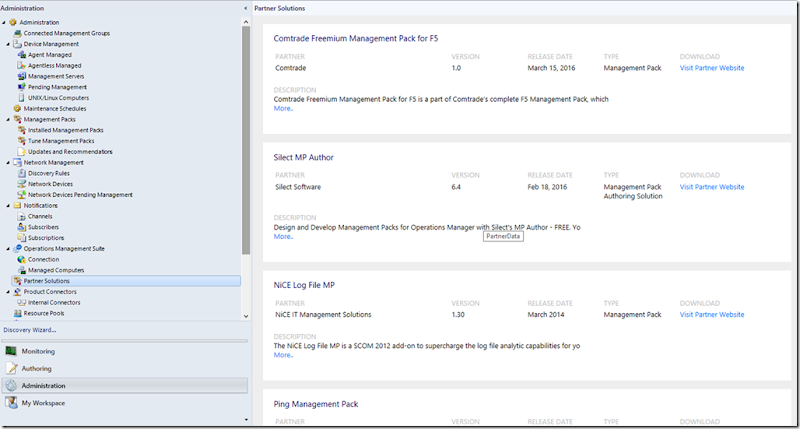Select Product Connectors in the tree

(50, 292)
